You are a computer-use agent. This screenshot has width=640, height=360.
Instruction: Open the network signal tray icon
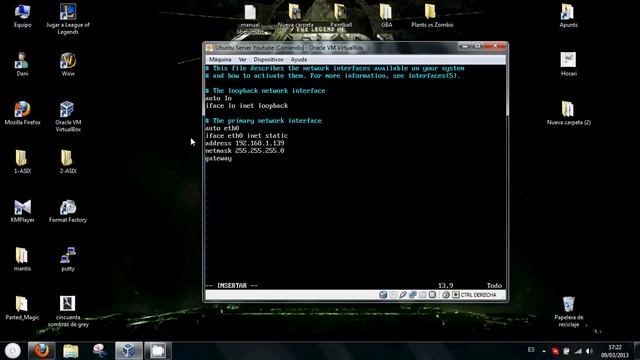pos(578,351)
